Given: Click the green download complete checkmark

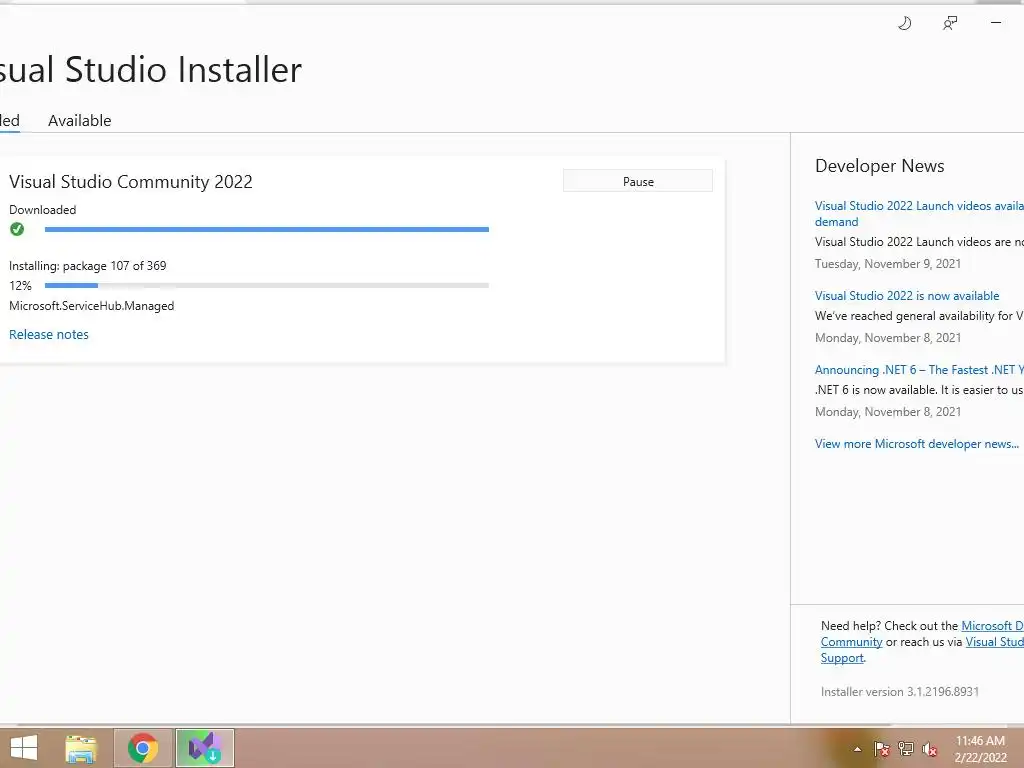Looking at the screenshot, I should 17,229.
